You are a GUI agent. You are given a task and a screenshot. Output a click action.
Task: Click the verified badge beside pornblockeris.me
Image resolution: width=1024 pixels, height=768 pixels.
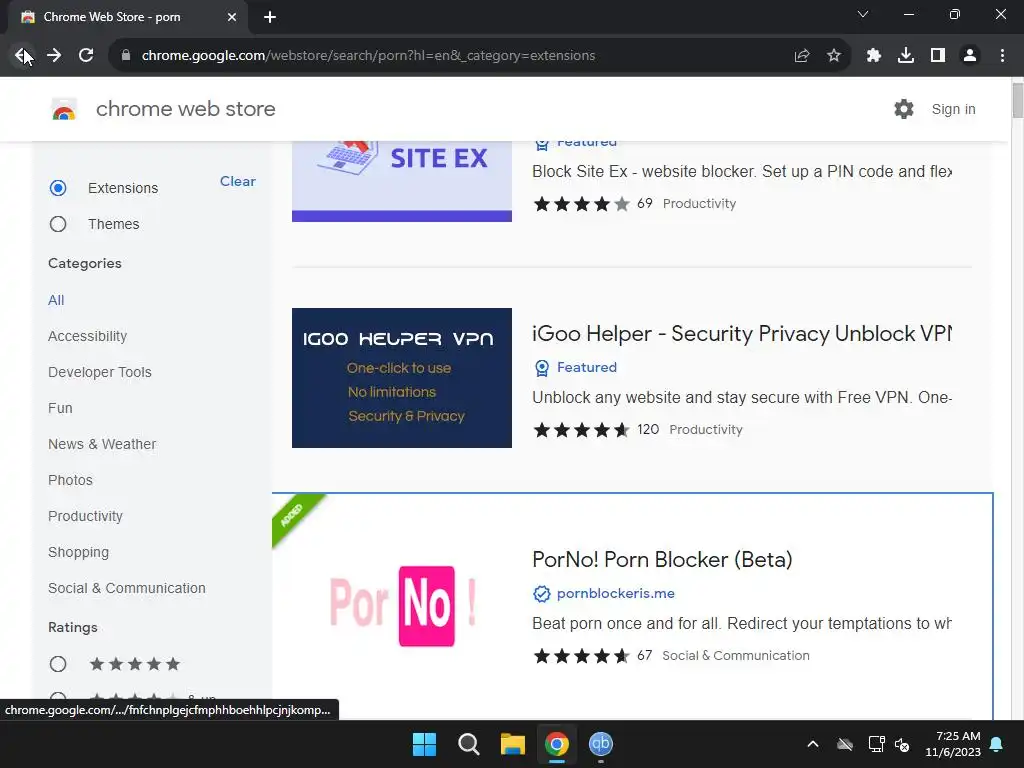[542, 594]
